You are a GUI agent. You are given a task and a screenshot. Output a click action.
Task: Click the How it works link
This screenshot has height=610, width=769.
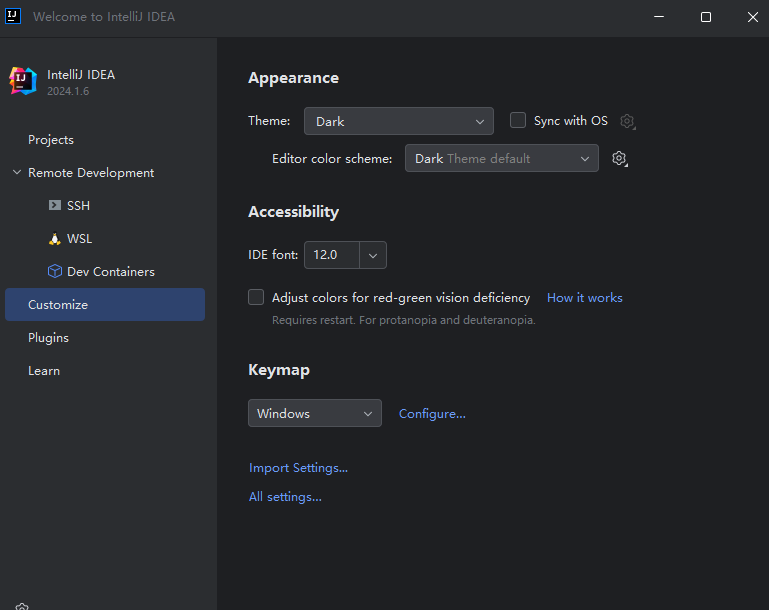585,298
